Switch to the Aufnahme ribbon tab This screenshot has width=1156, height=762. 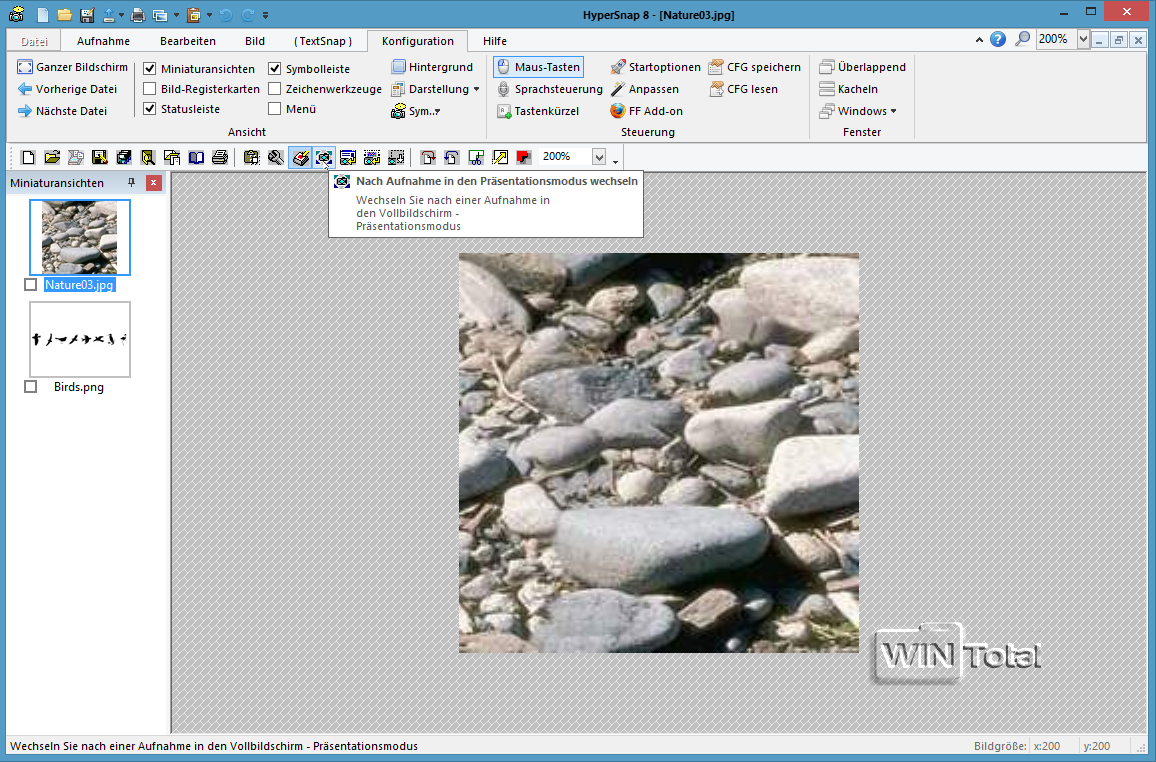pyautogui.click(x=103, y=41)
